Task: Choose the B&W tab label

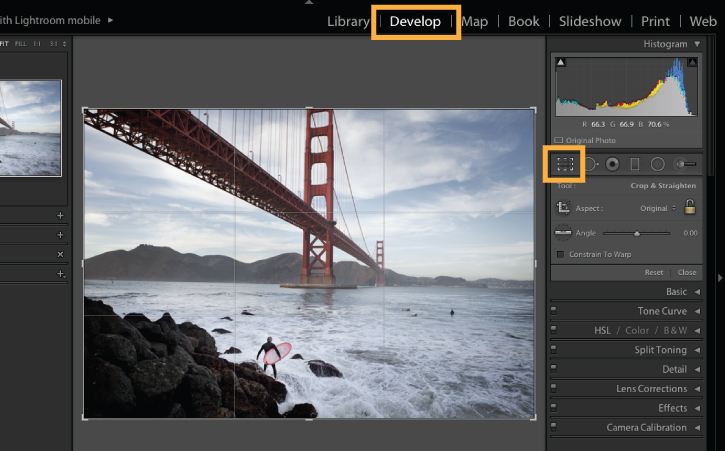Action: (675, 331)
